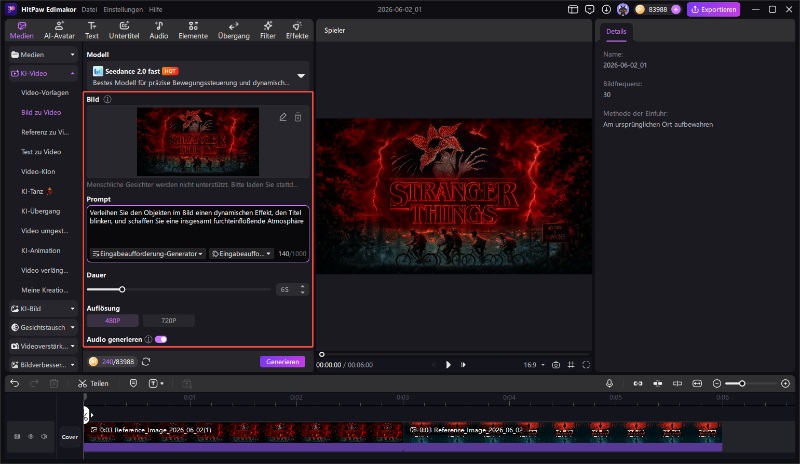
Task: Delete the selected timeline clip
Action: tap(54, 383)
